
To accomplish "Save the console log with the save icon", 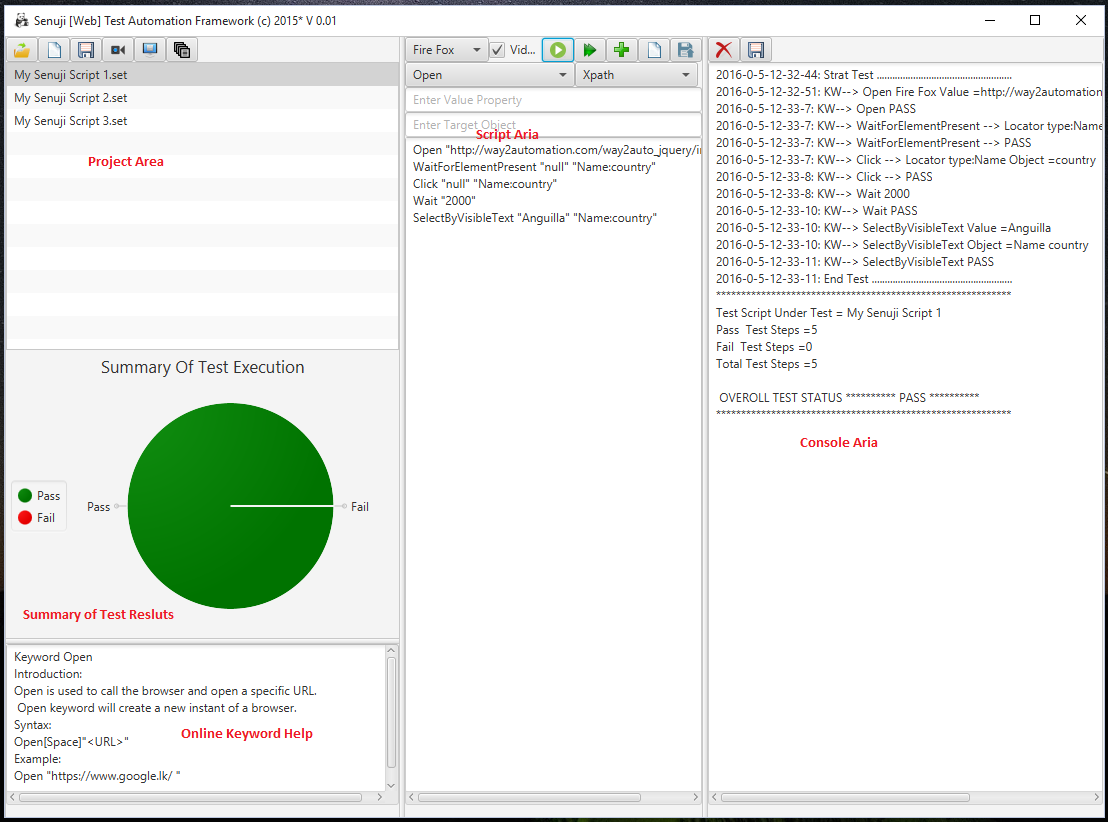I will 755,49.
